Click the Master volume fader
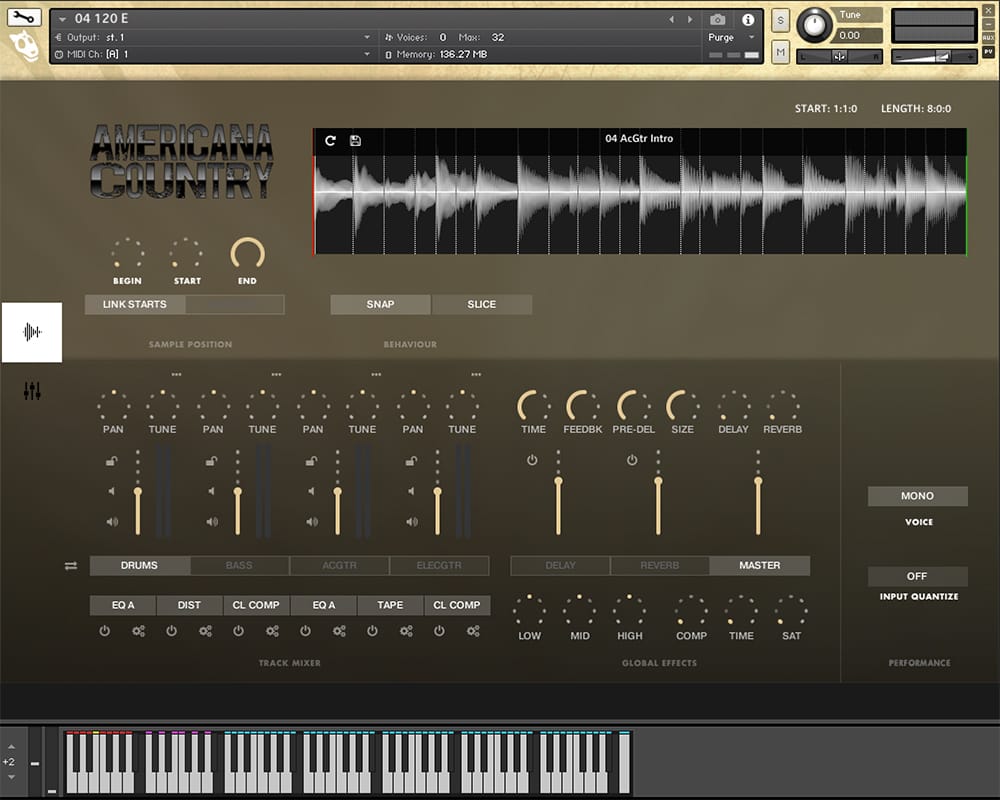This screenshot has width=1000, height=800. 758,482
